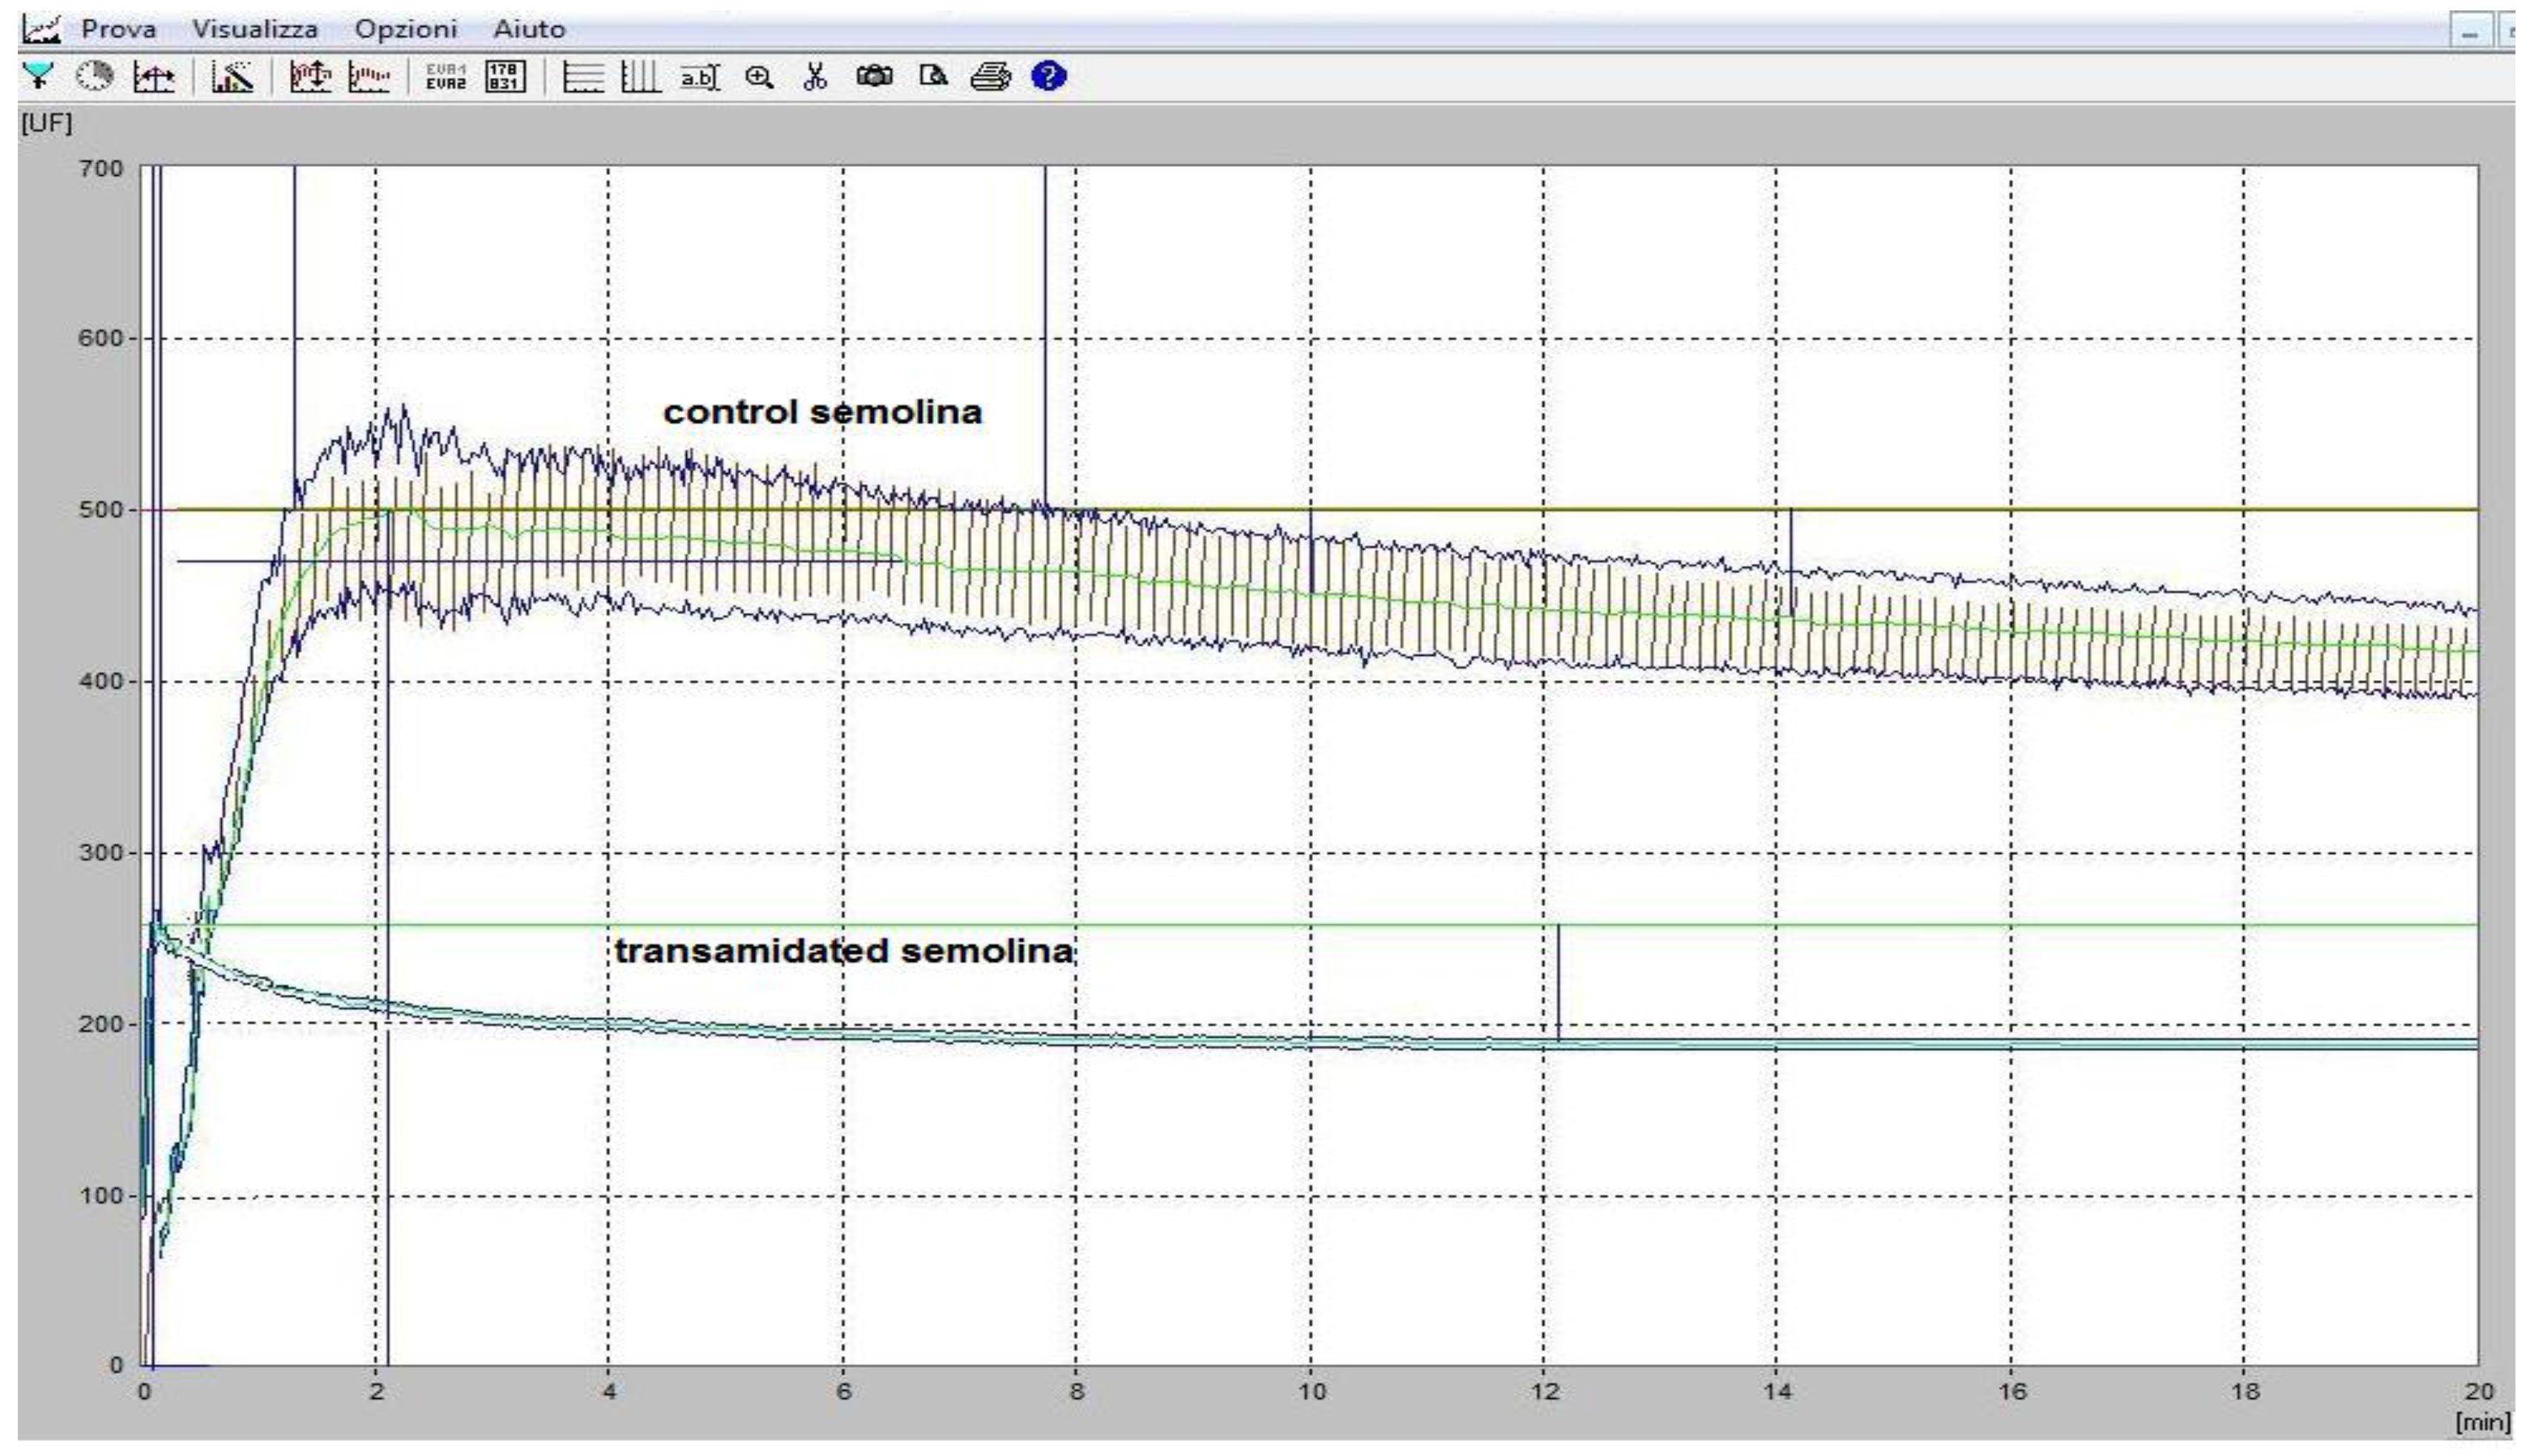Click the printer icon
Viewport: 2531px width, 1456px height.
click(x=990, y=76)
